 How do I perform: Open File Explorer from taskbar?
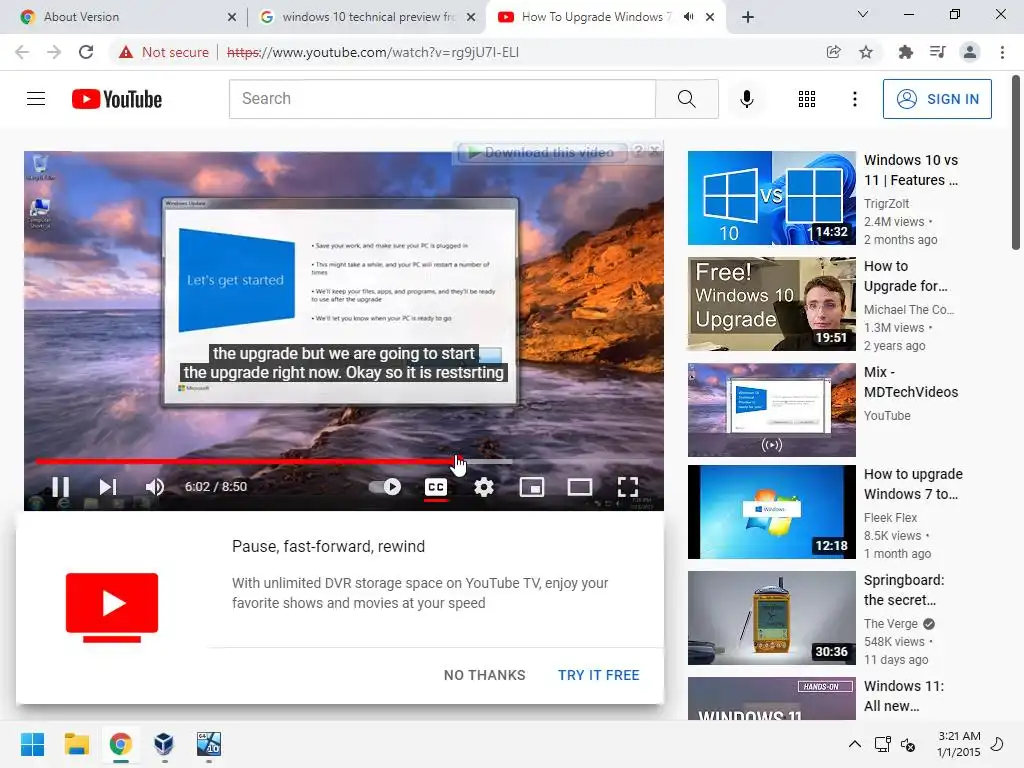coord(76,744)
